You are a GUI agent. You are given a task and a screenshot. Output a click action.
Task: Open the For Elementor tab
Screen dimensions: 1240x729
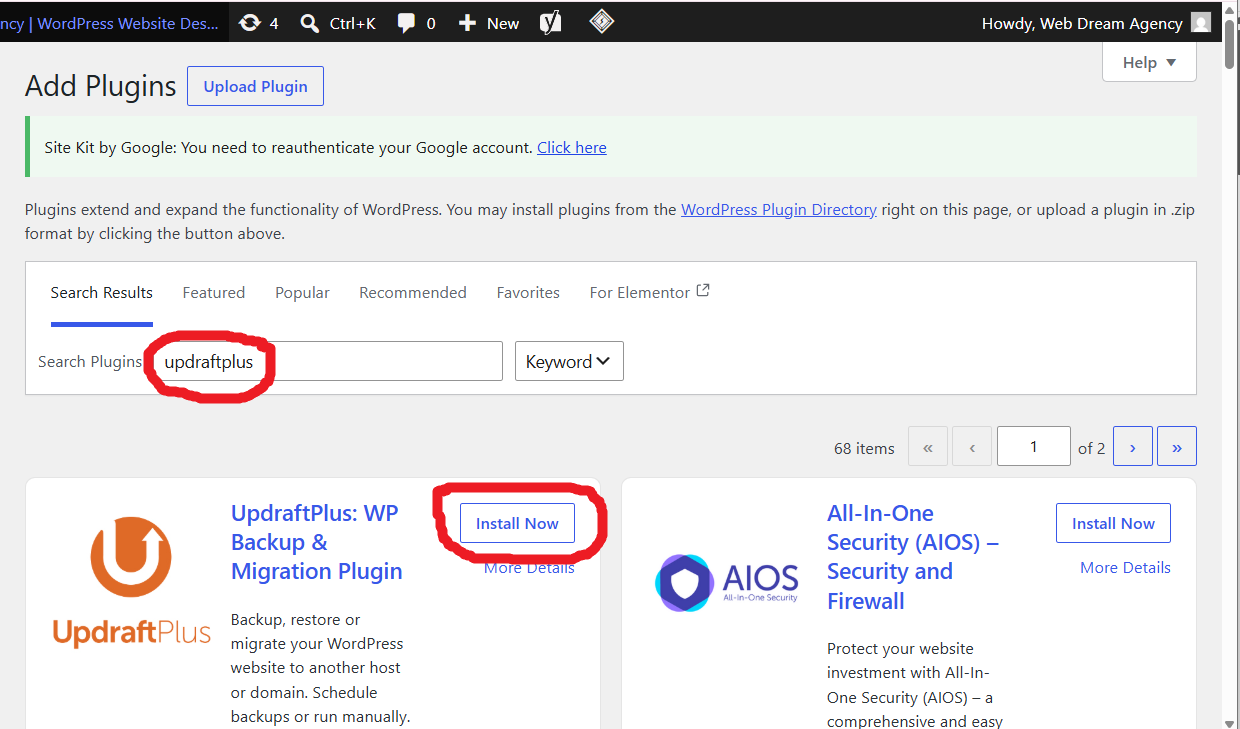point(649,292)
